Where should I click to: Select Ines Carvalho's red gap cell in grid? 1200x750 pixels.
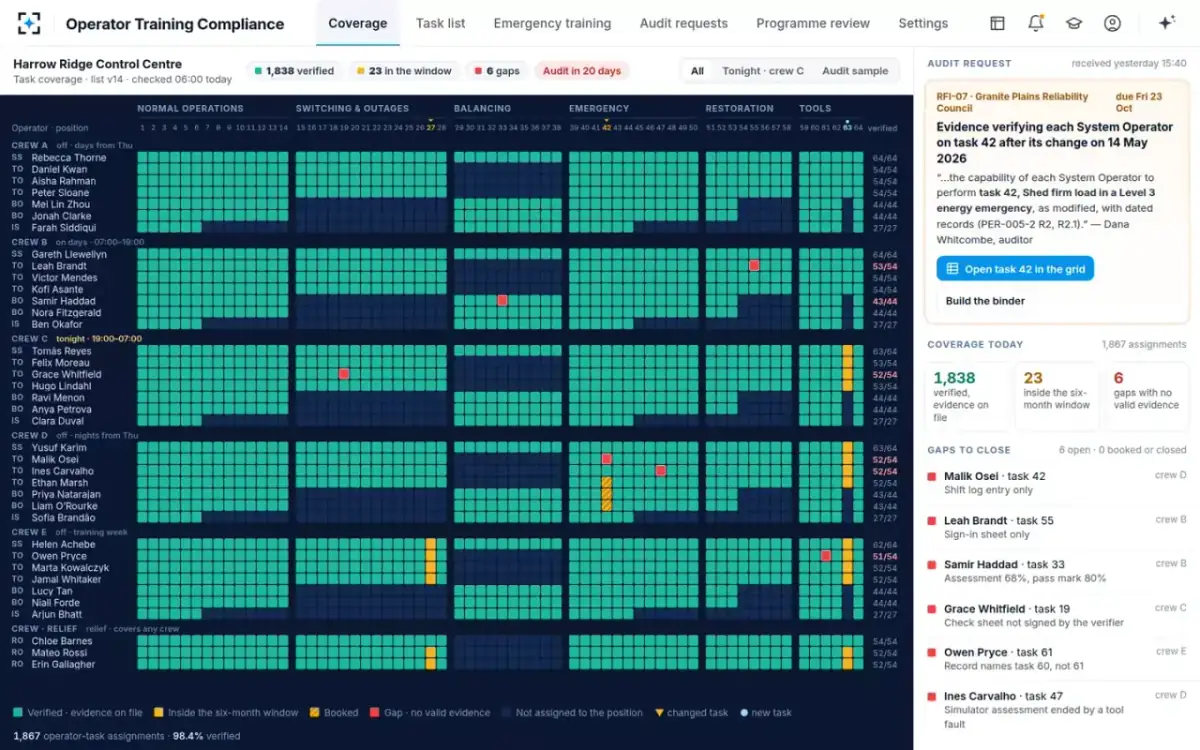(x=661, y=471)
